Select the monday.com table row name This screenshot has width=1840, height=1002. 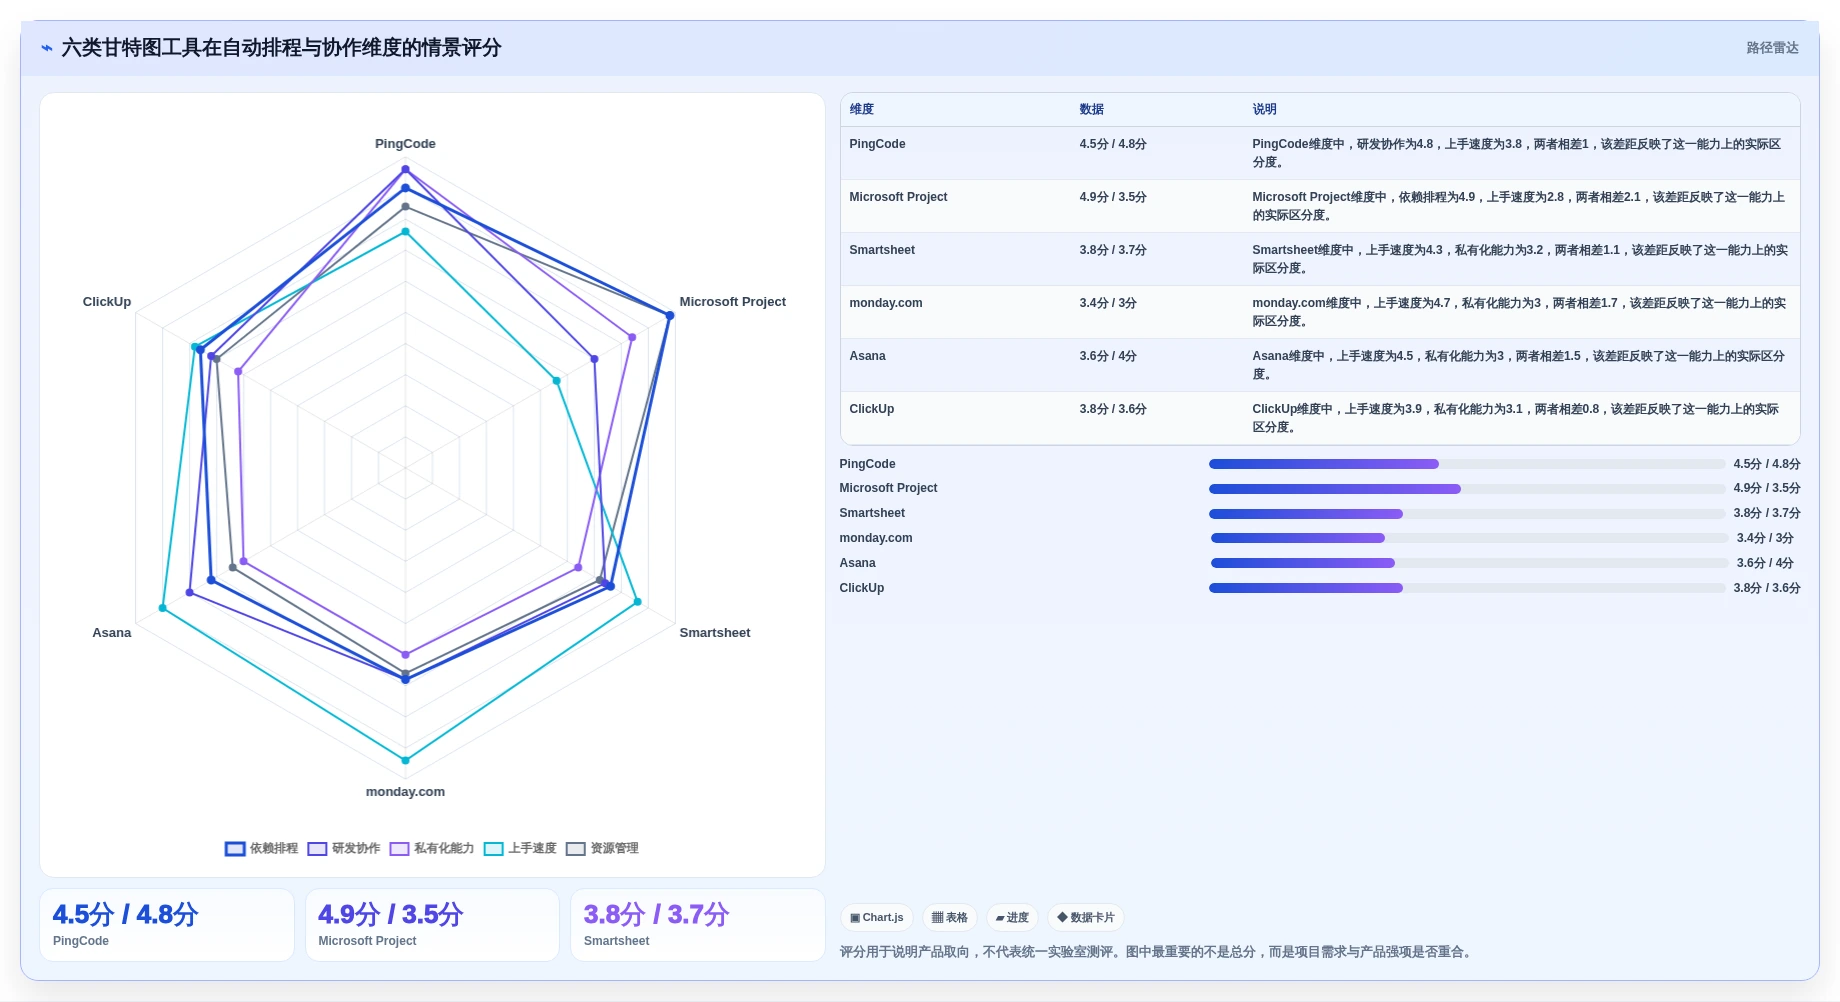coord(886,303)
